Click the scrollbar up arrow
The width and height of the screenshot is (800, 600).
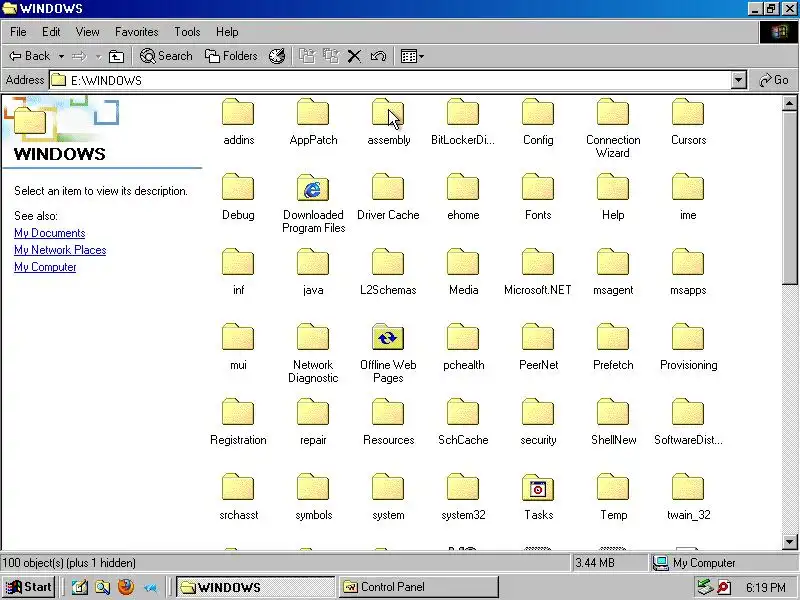tap(789, 104)
